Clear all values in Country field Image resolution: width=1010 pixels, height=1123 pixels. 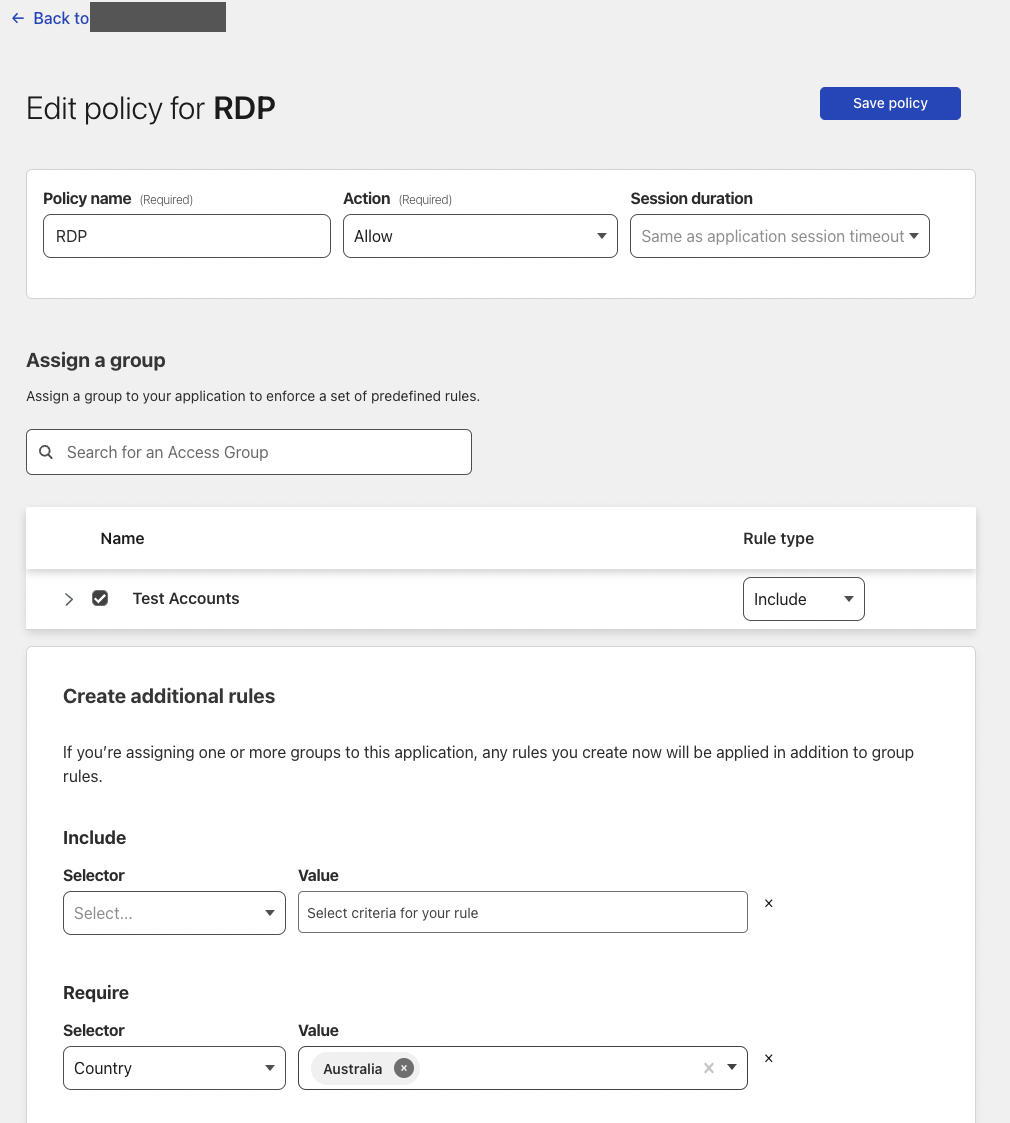(708, 1068)
